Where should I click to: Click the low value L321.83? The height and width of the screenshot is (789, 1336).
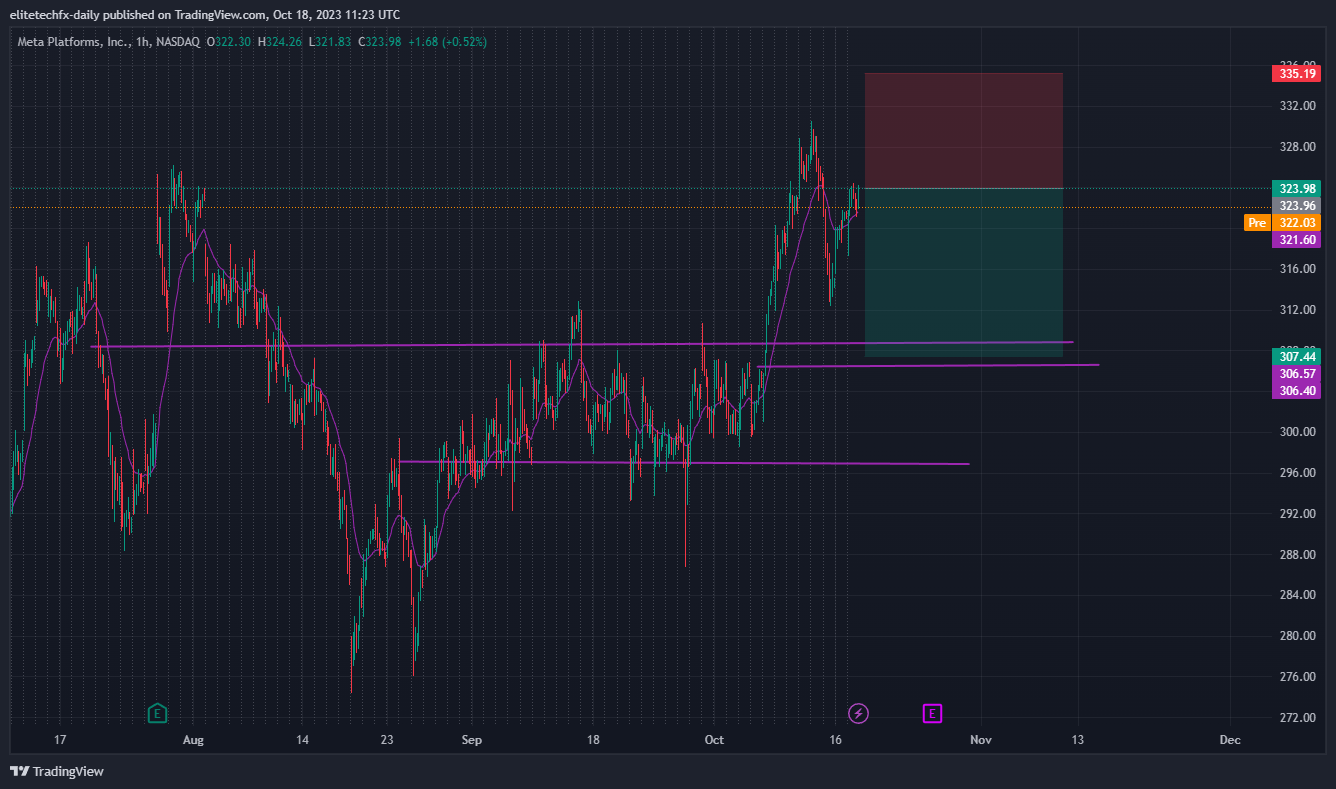pyautogui.click(x=330, y=42)
